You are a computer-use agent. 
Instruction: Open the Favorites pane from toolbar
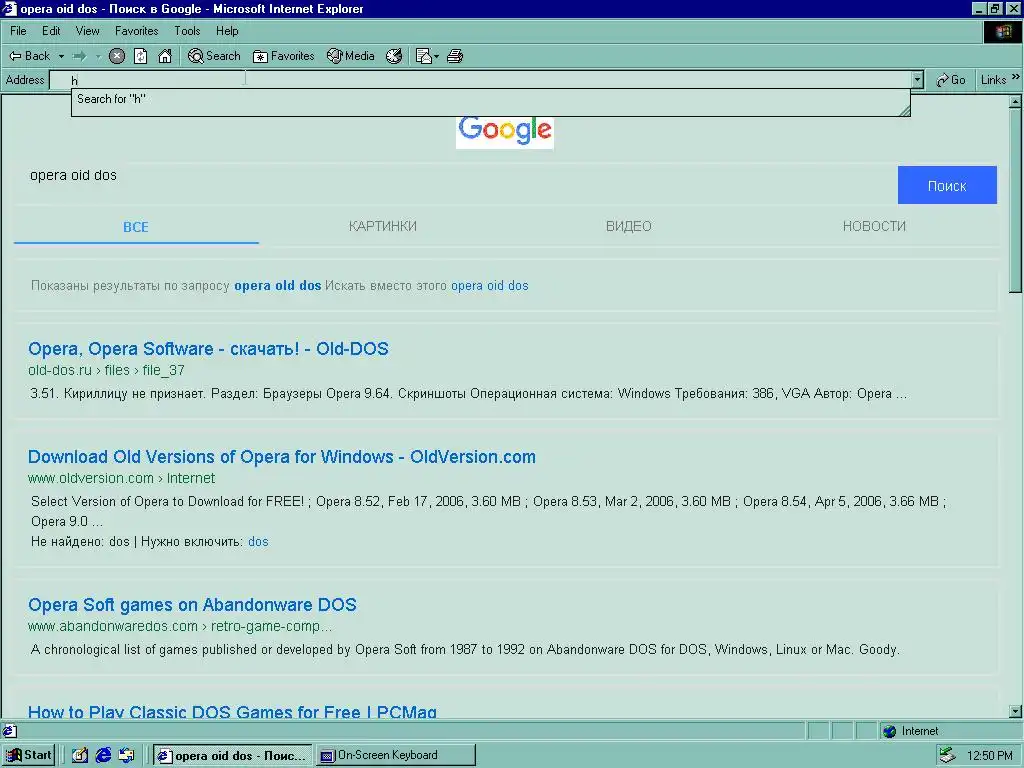[283, 56]
